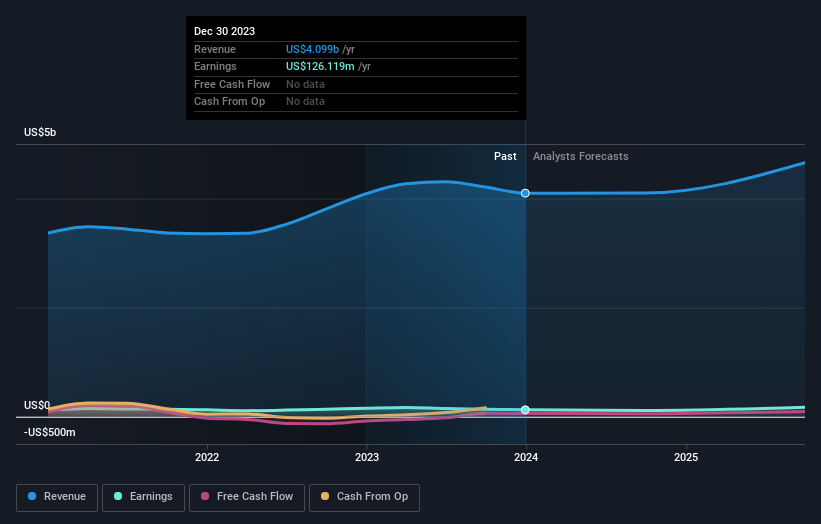821x524 pixels.
Task: Click the US$0 y-axis label
Action: coord(37,405)
